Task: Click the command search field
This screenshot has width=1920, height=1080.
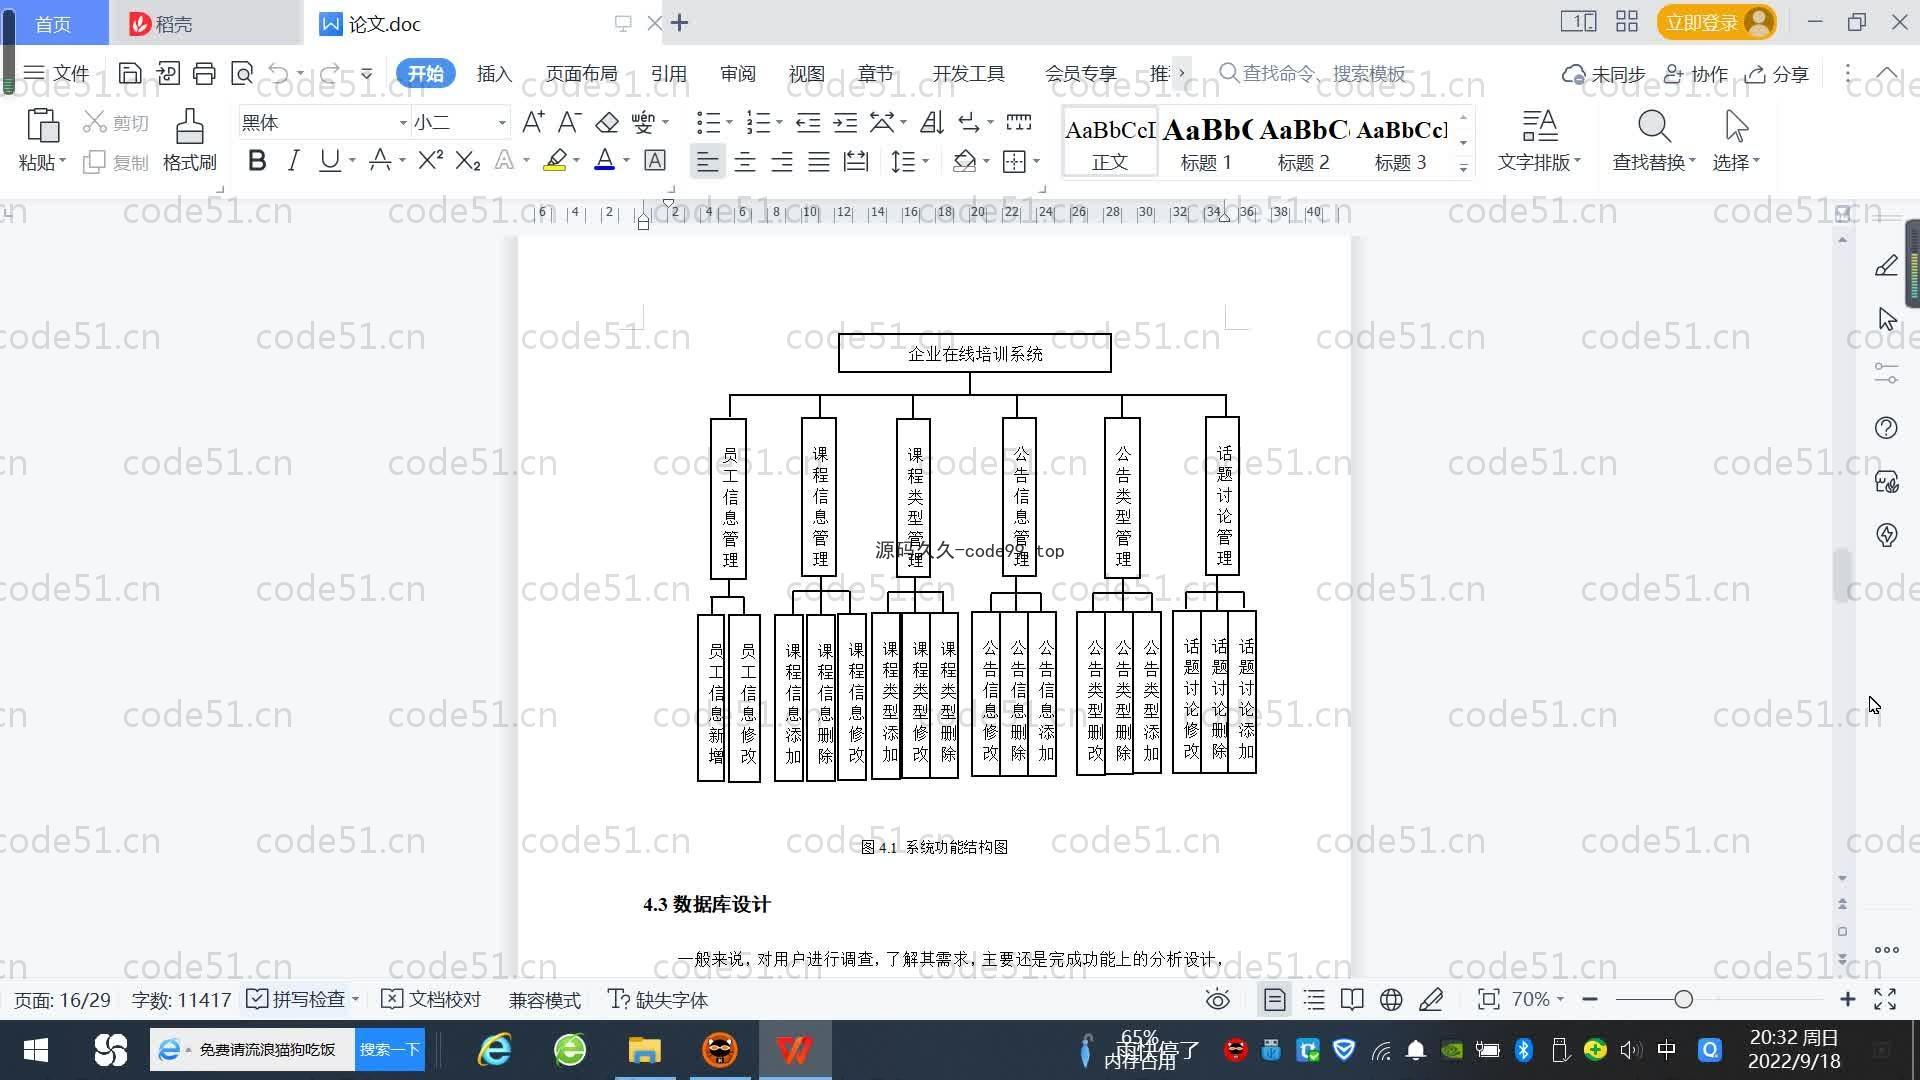Action: [1313, 73]
